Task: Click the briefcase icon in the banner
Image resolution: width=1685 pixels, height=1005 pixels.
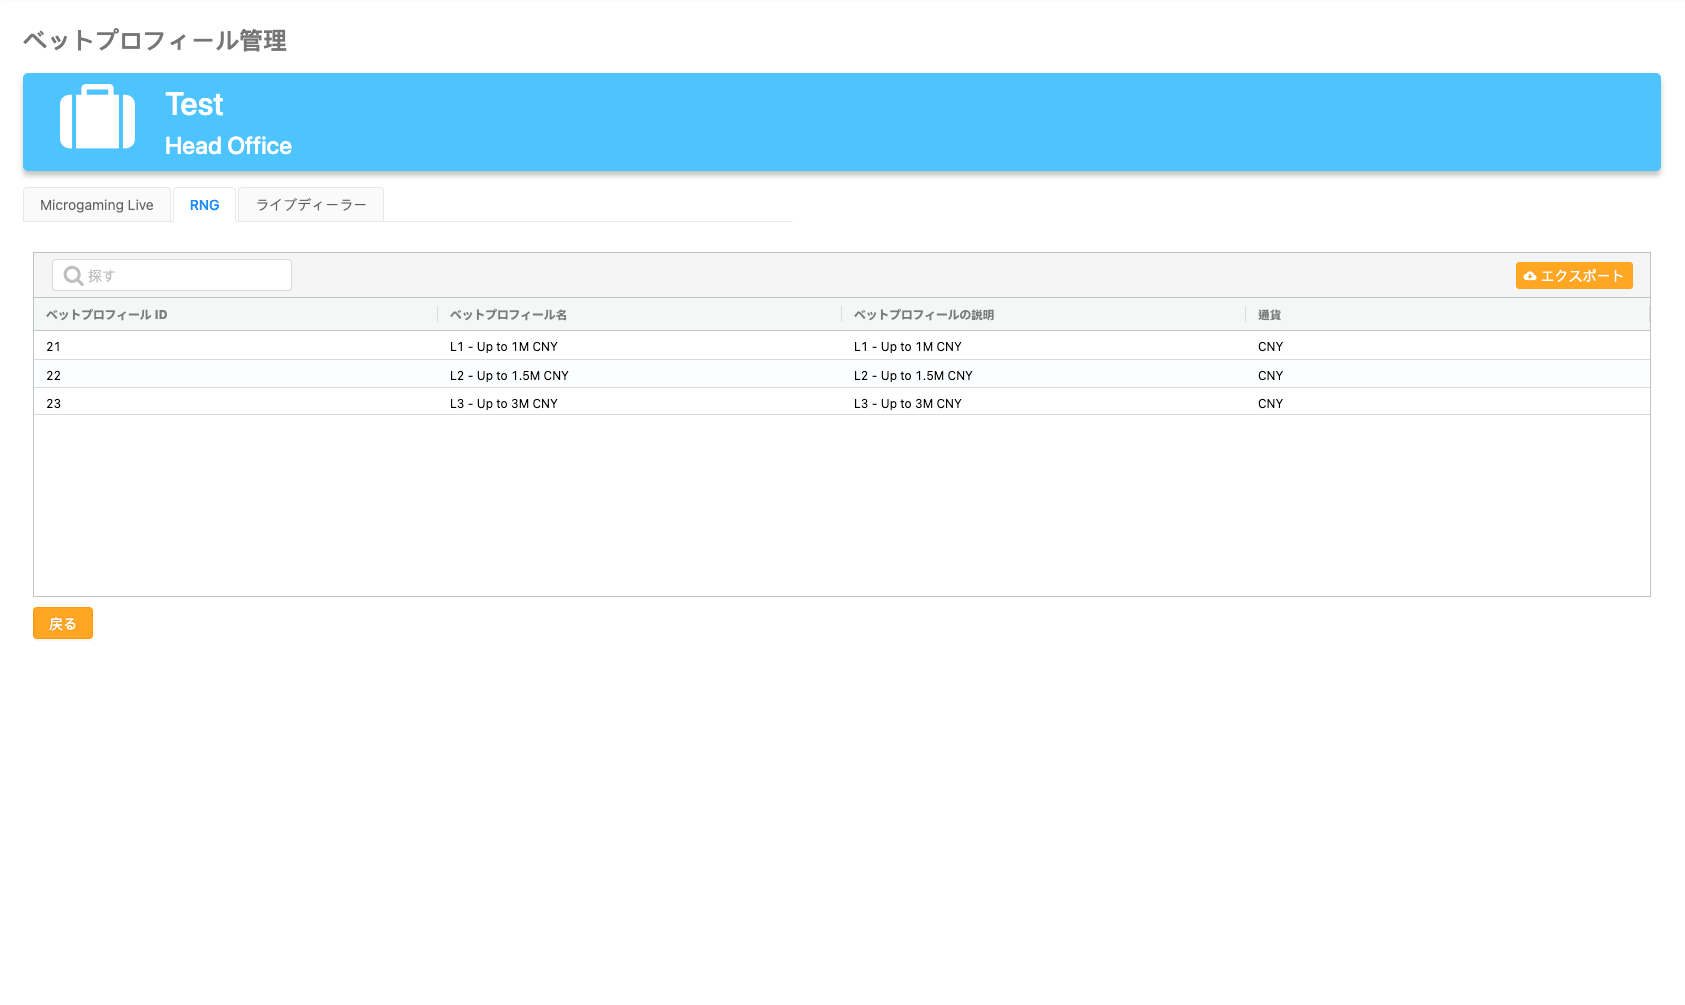Action: click(x=97, y=118)
